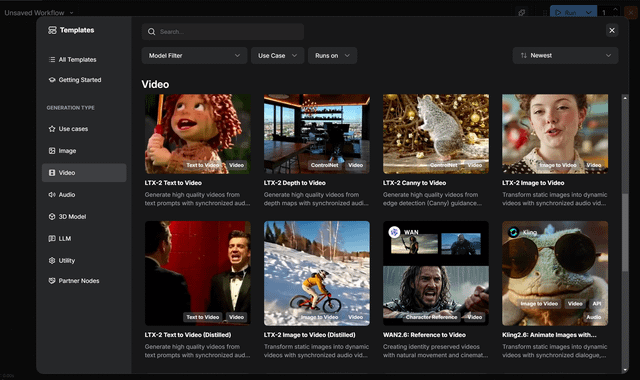This screenshot has height=380, width=640.
Task: Click the sort arrows icon beside Newest
Action: click(524, 56)
